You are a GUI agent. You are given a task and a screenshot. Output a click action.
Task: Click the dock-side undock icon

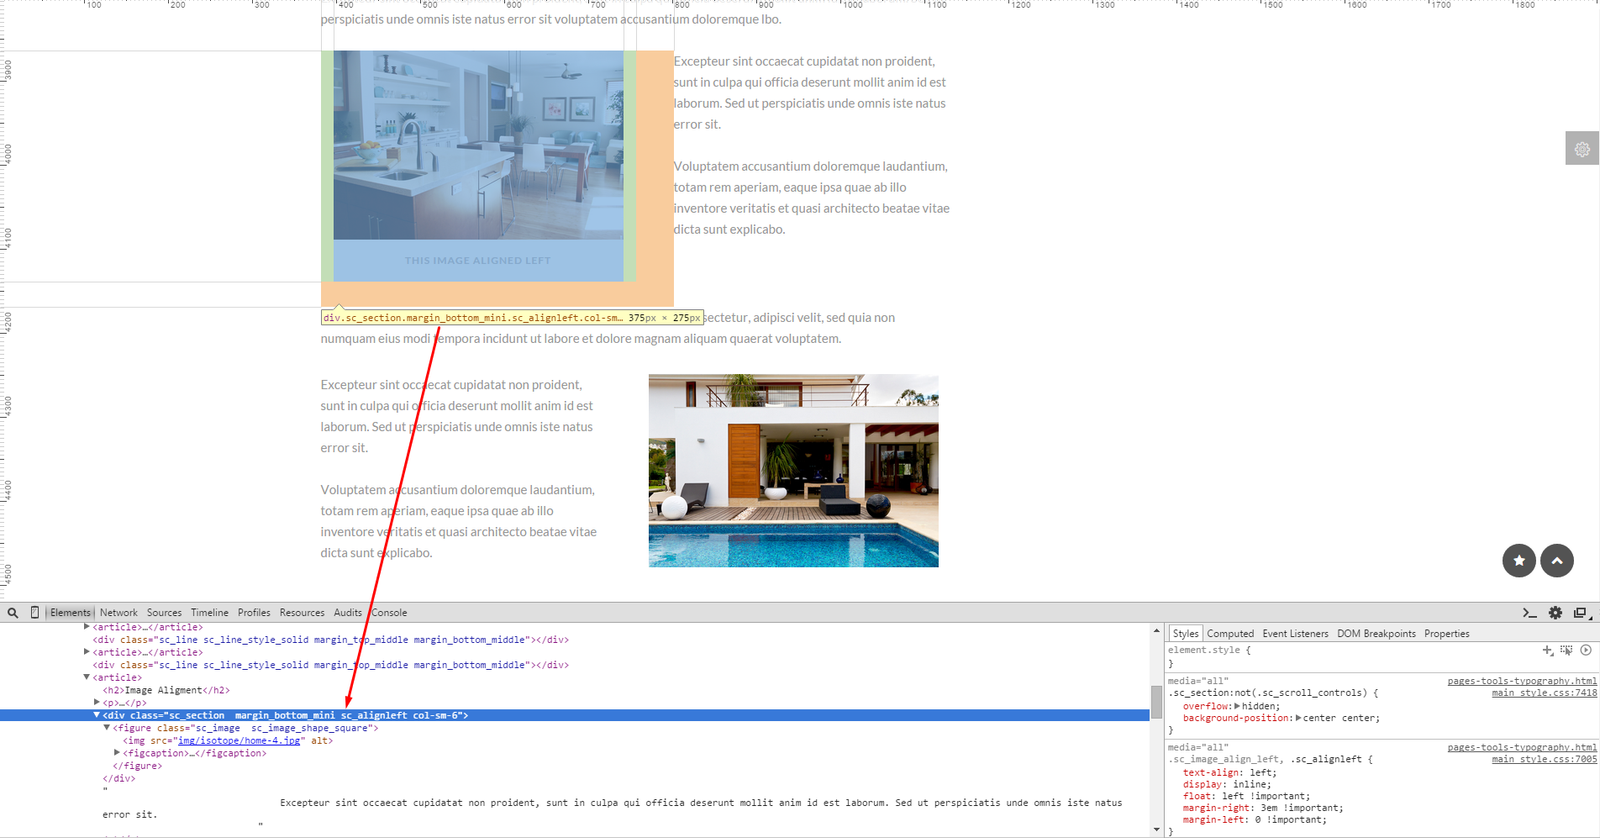coord(1581,613)
